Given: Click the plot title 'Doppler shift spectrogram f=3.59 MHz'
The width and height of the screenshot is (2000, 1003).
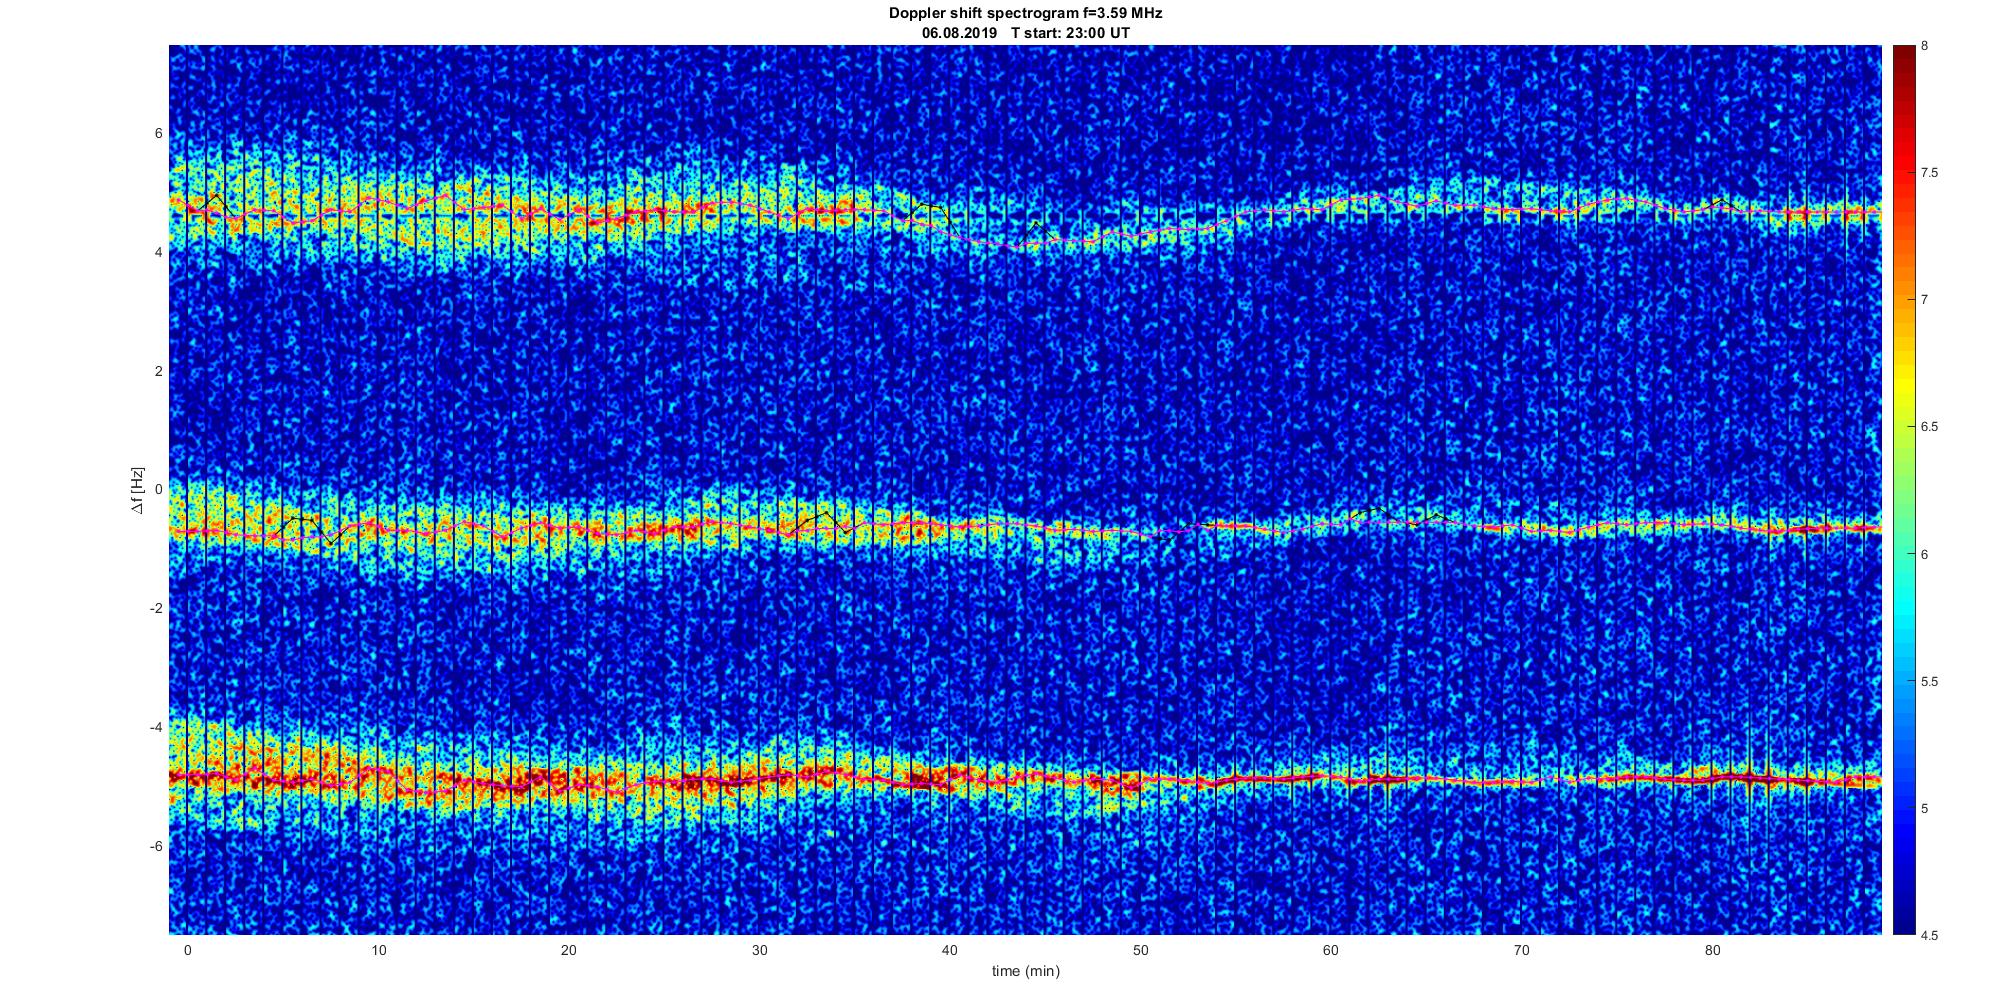Looking at the screenshot, I should pos(1025,14).
